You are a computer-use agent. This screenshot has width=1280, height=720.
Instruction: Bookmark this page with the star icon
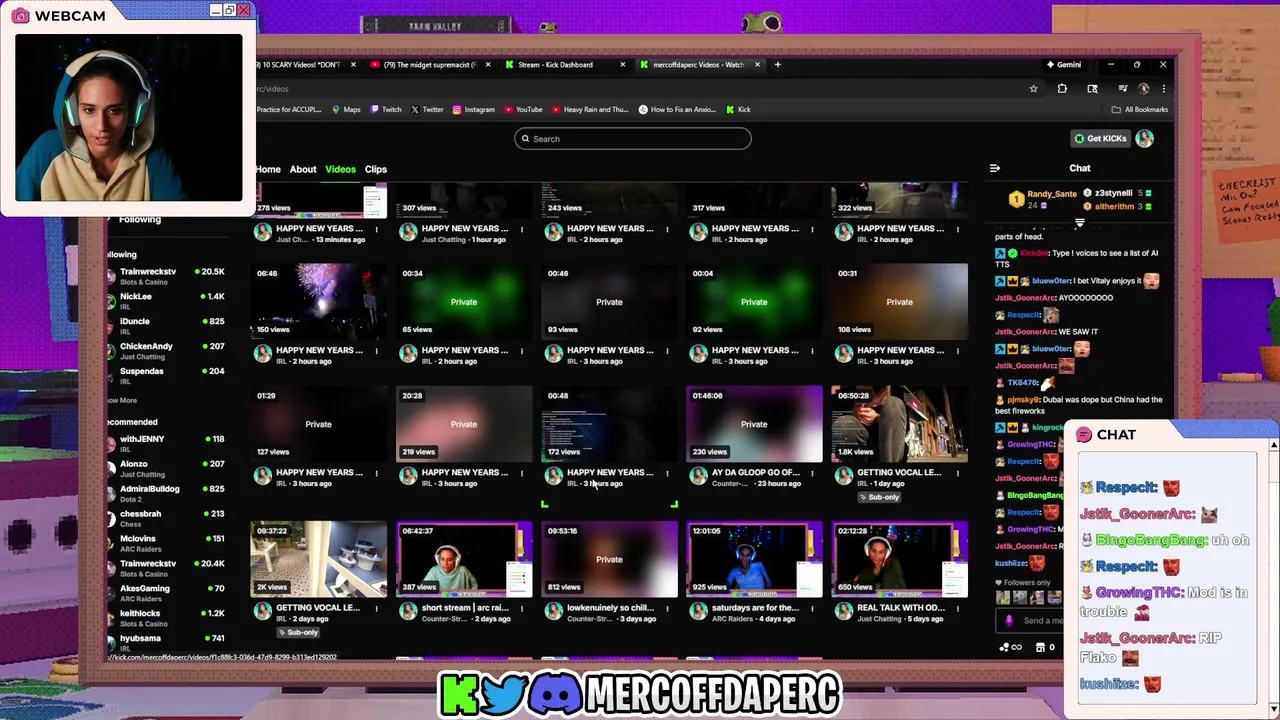click(1033, 89)
